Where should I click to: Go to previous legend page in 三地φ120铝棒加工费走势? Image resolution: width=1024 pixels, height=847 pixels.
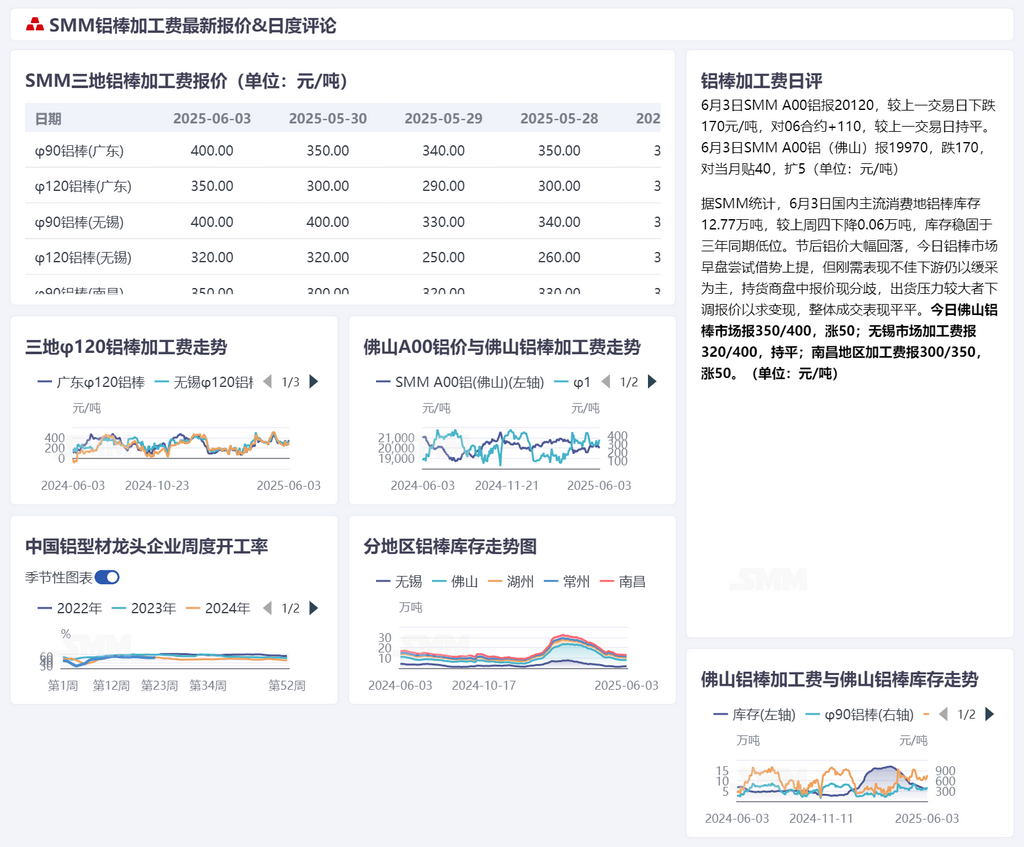pos(267,381)
